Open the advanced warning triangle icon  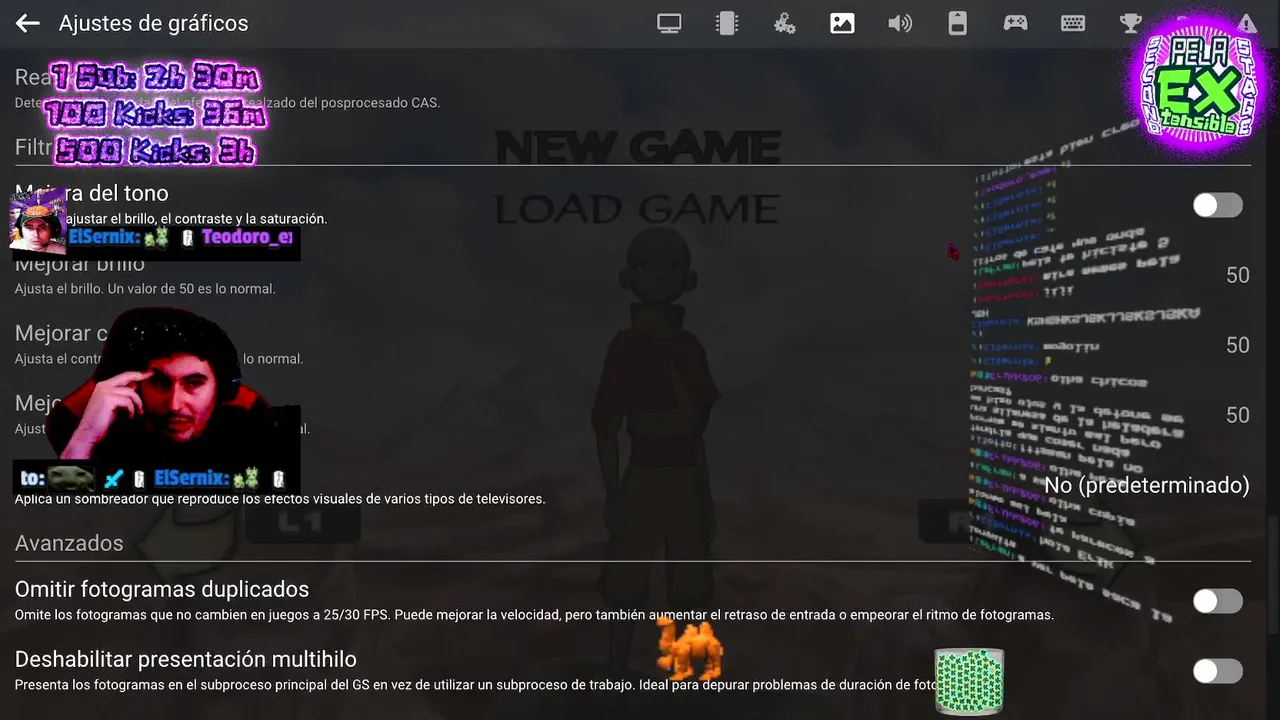click(x=1247, y=23)
